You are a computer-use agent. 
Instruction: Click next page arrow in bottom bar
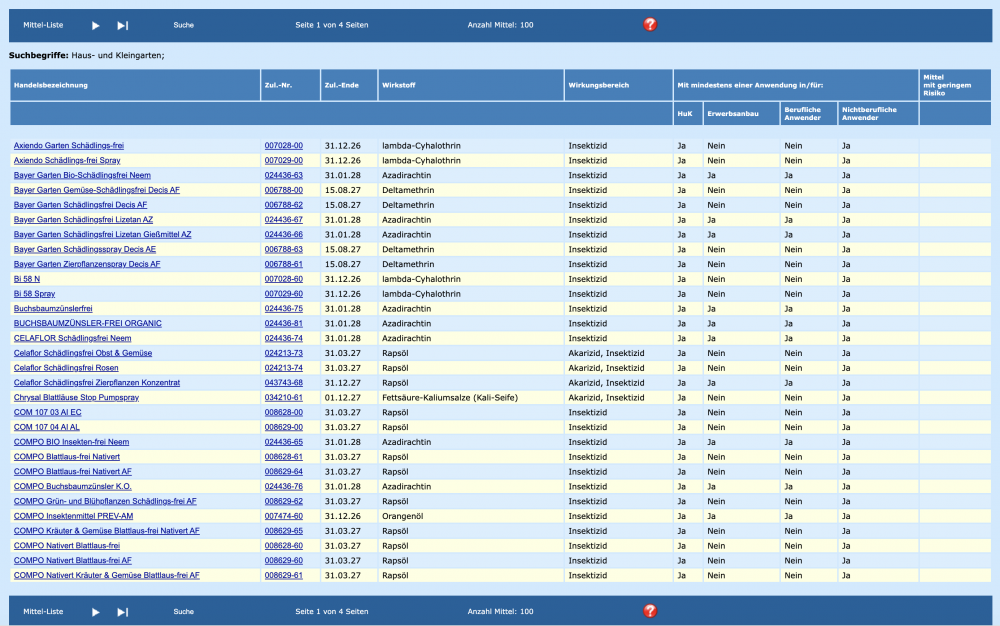coord(96,612)
